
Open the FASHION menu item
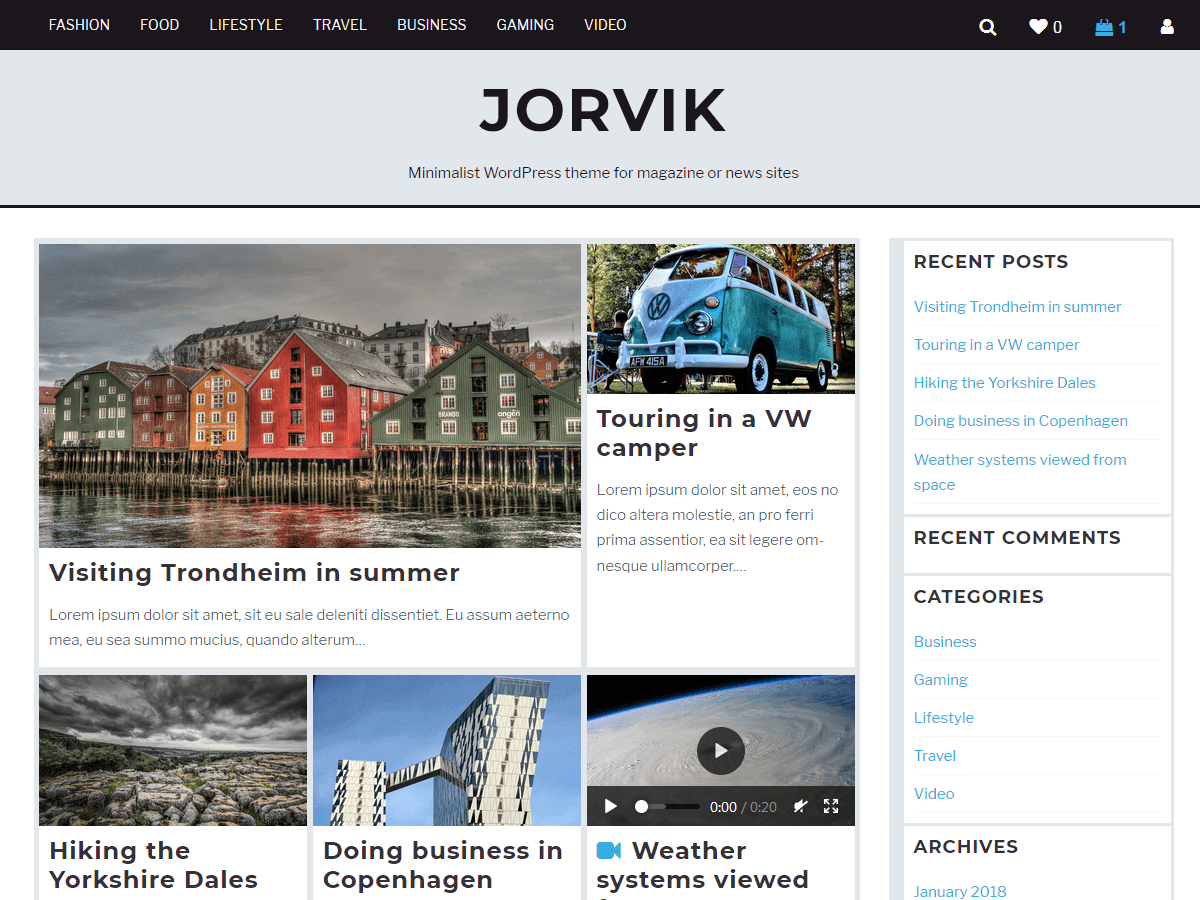[x=79, y=25]
